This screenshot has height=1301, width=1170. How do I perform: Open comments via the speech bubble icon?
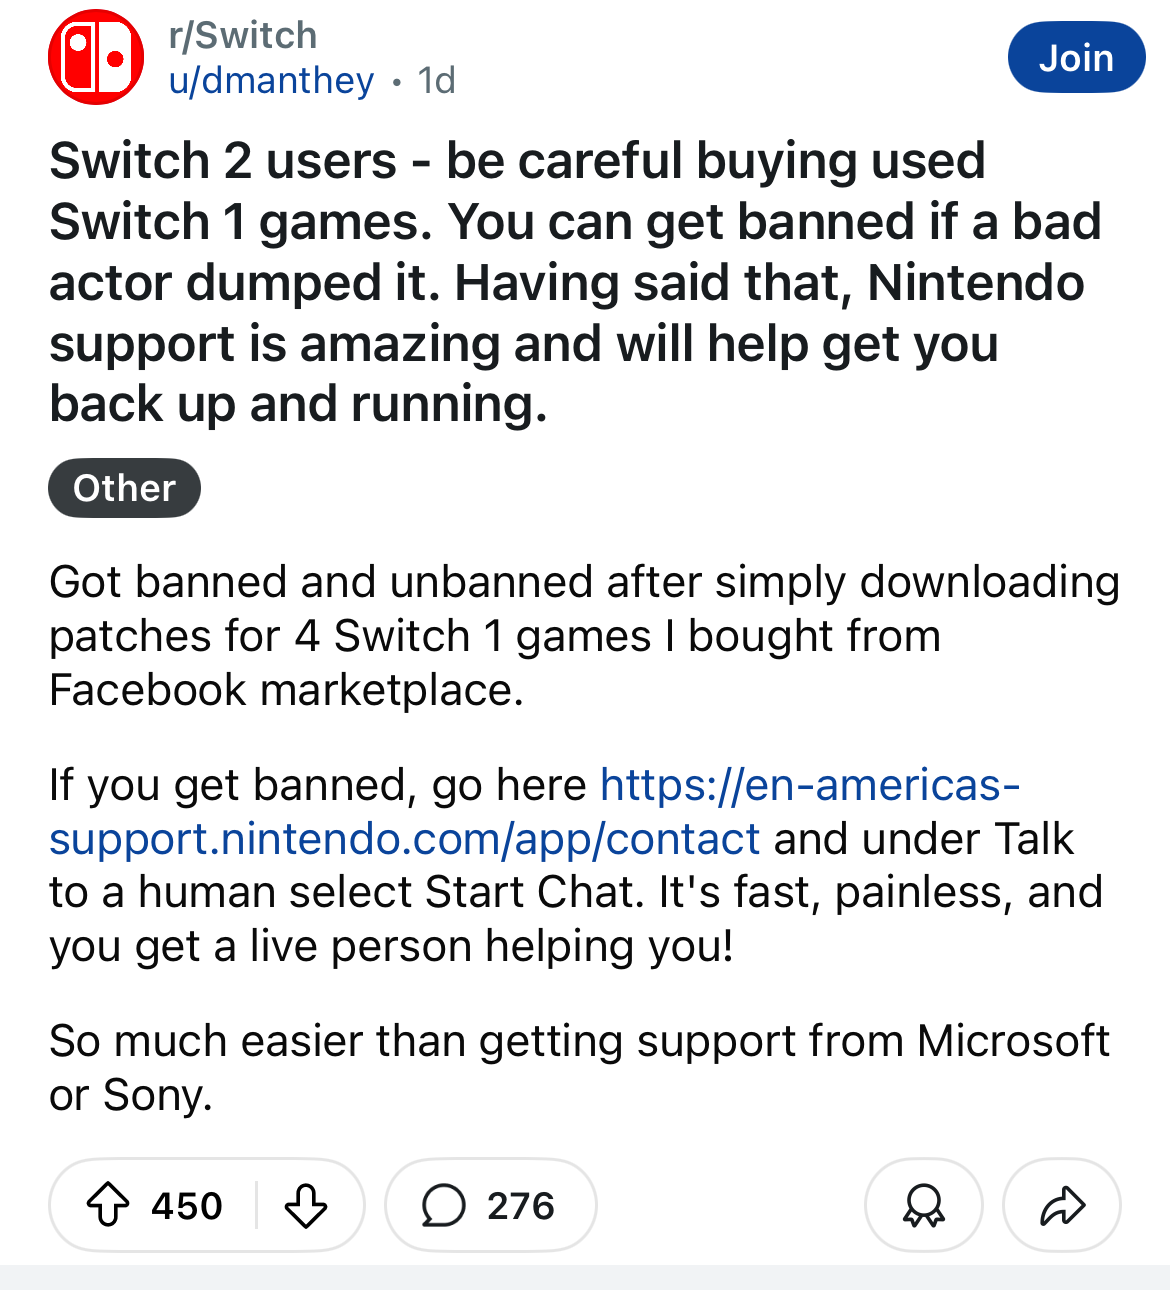tap(443, 1205)
